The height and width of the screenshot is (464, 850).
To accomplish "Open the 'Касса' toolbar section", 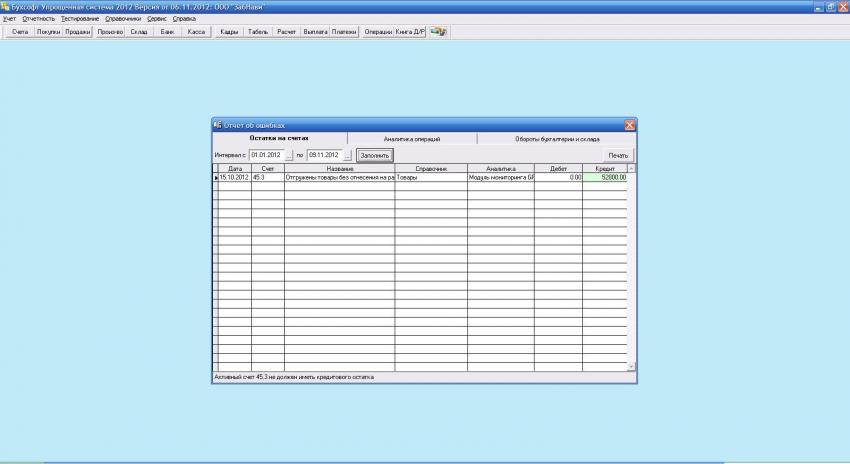I will coord(197,32).
